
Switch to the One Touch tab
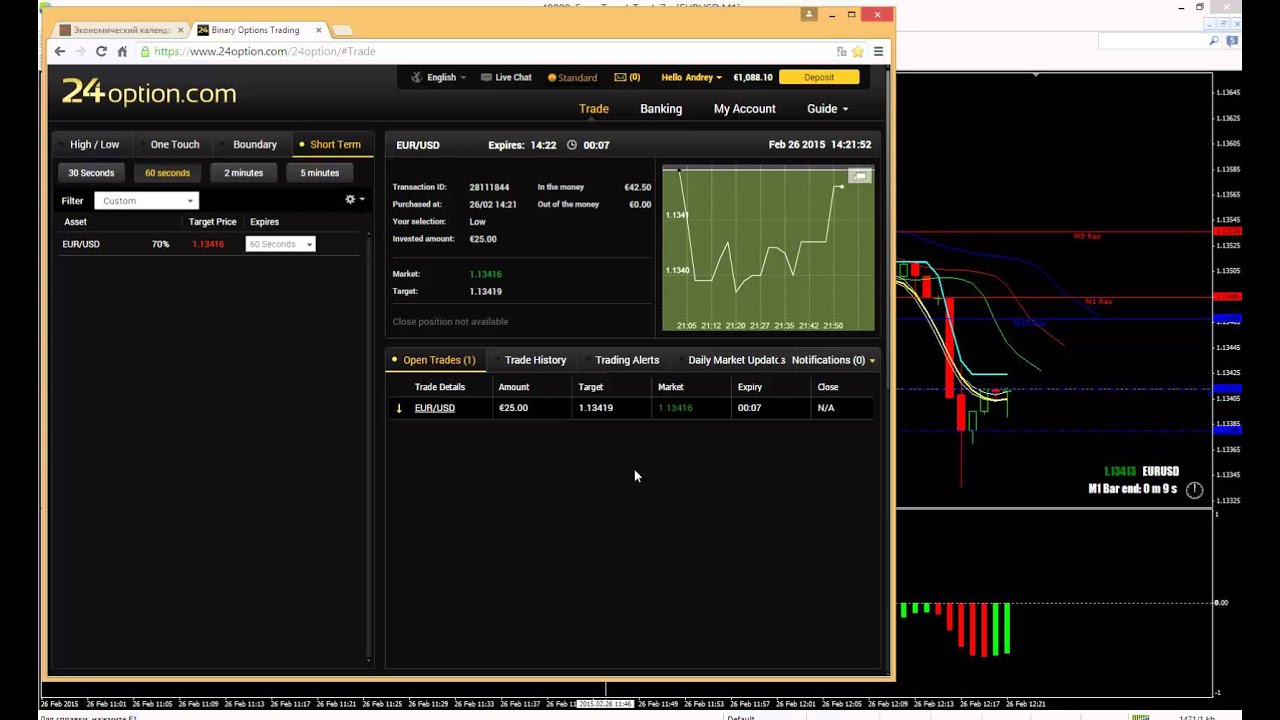[174, 144]
